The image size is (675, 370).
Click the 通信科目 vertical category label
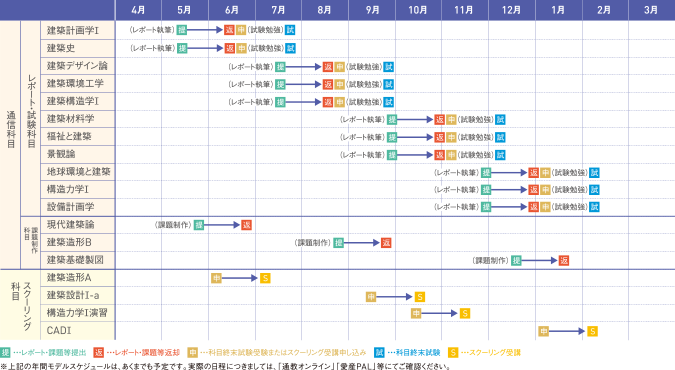[11, 129]
